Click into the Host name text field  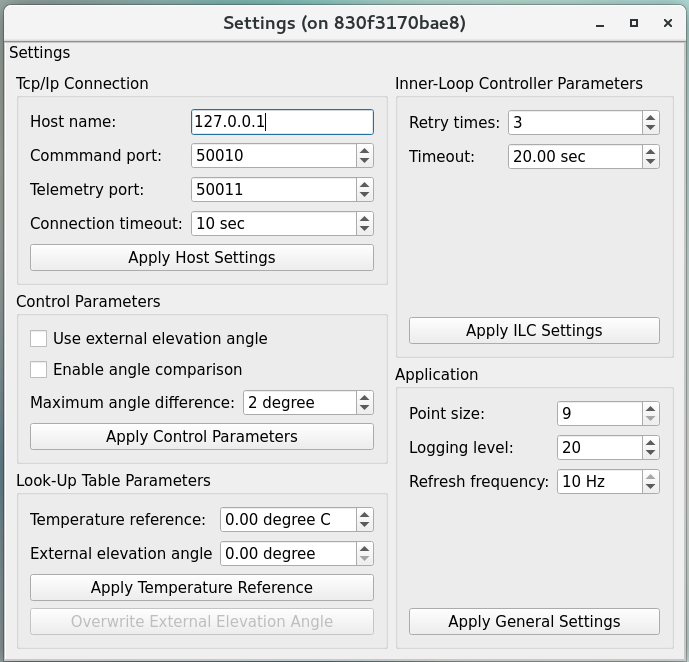282,122
